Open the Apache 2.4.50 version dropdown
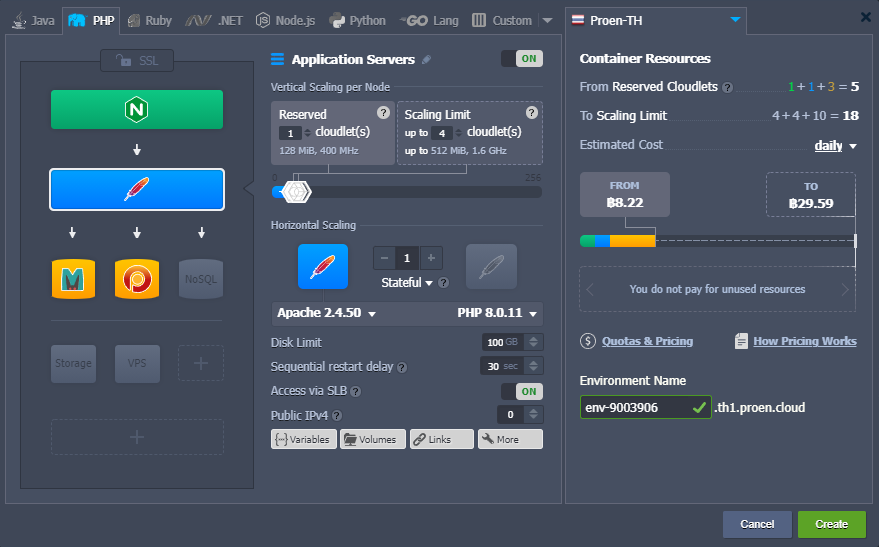Viewport: 879px width, 547px height. (326, 313)
